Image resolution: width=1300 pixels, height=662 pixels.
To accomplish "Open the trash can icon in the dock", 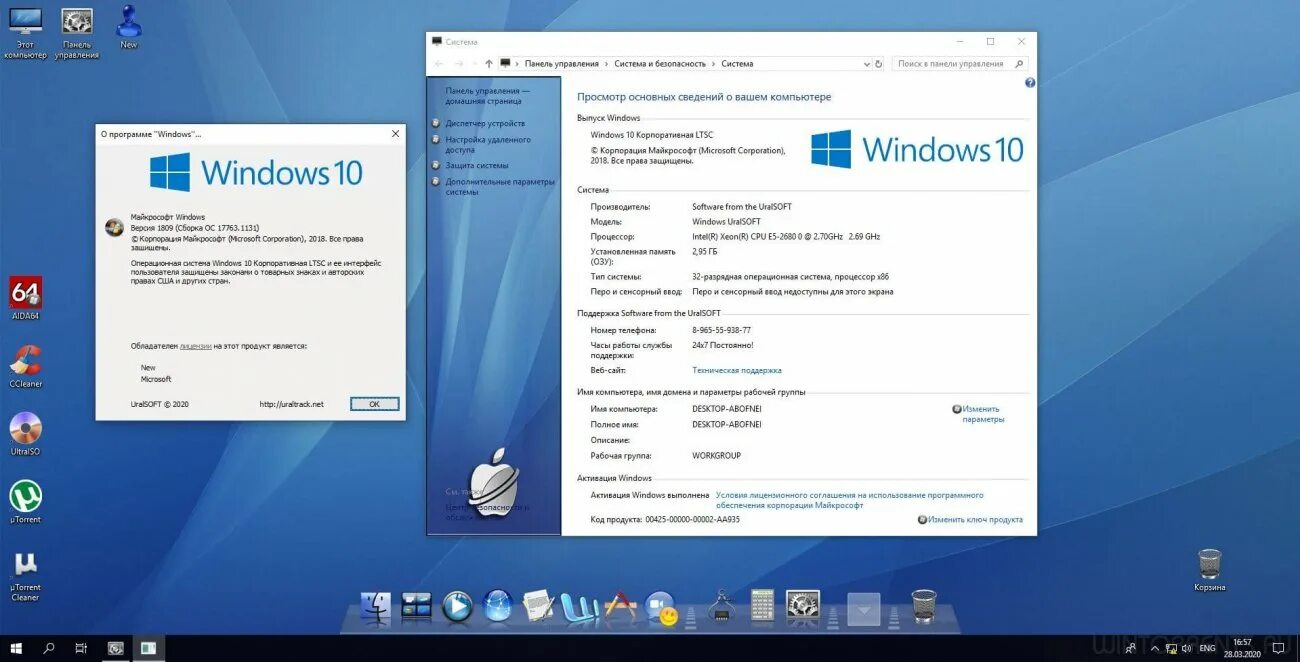I will tap(923, 606).
